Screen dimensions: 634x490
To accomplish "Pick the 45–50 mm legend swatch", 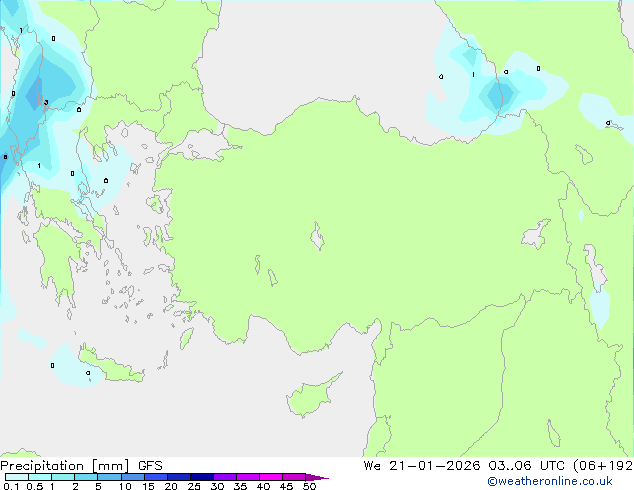I will [x=294, y=477].
